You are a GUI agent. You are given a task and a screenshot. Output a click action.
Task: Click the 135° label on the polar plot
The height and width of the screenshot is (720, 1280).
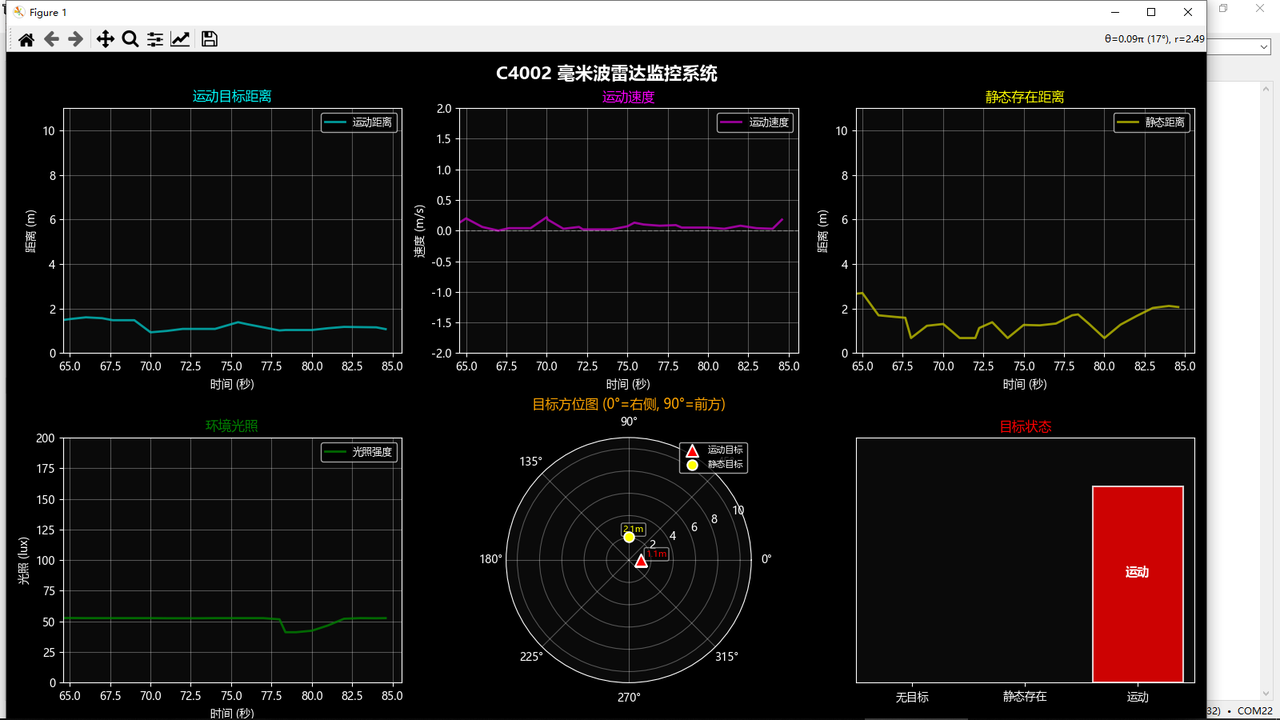coord(531,461)
